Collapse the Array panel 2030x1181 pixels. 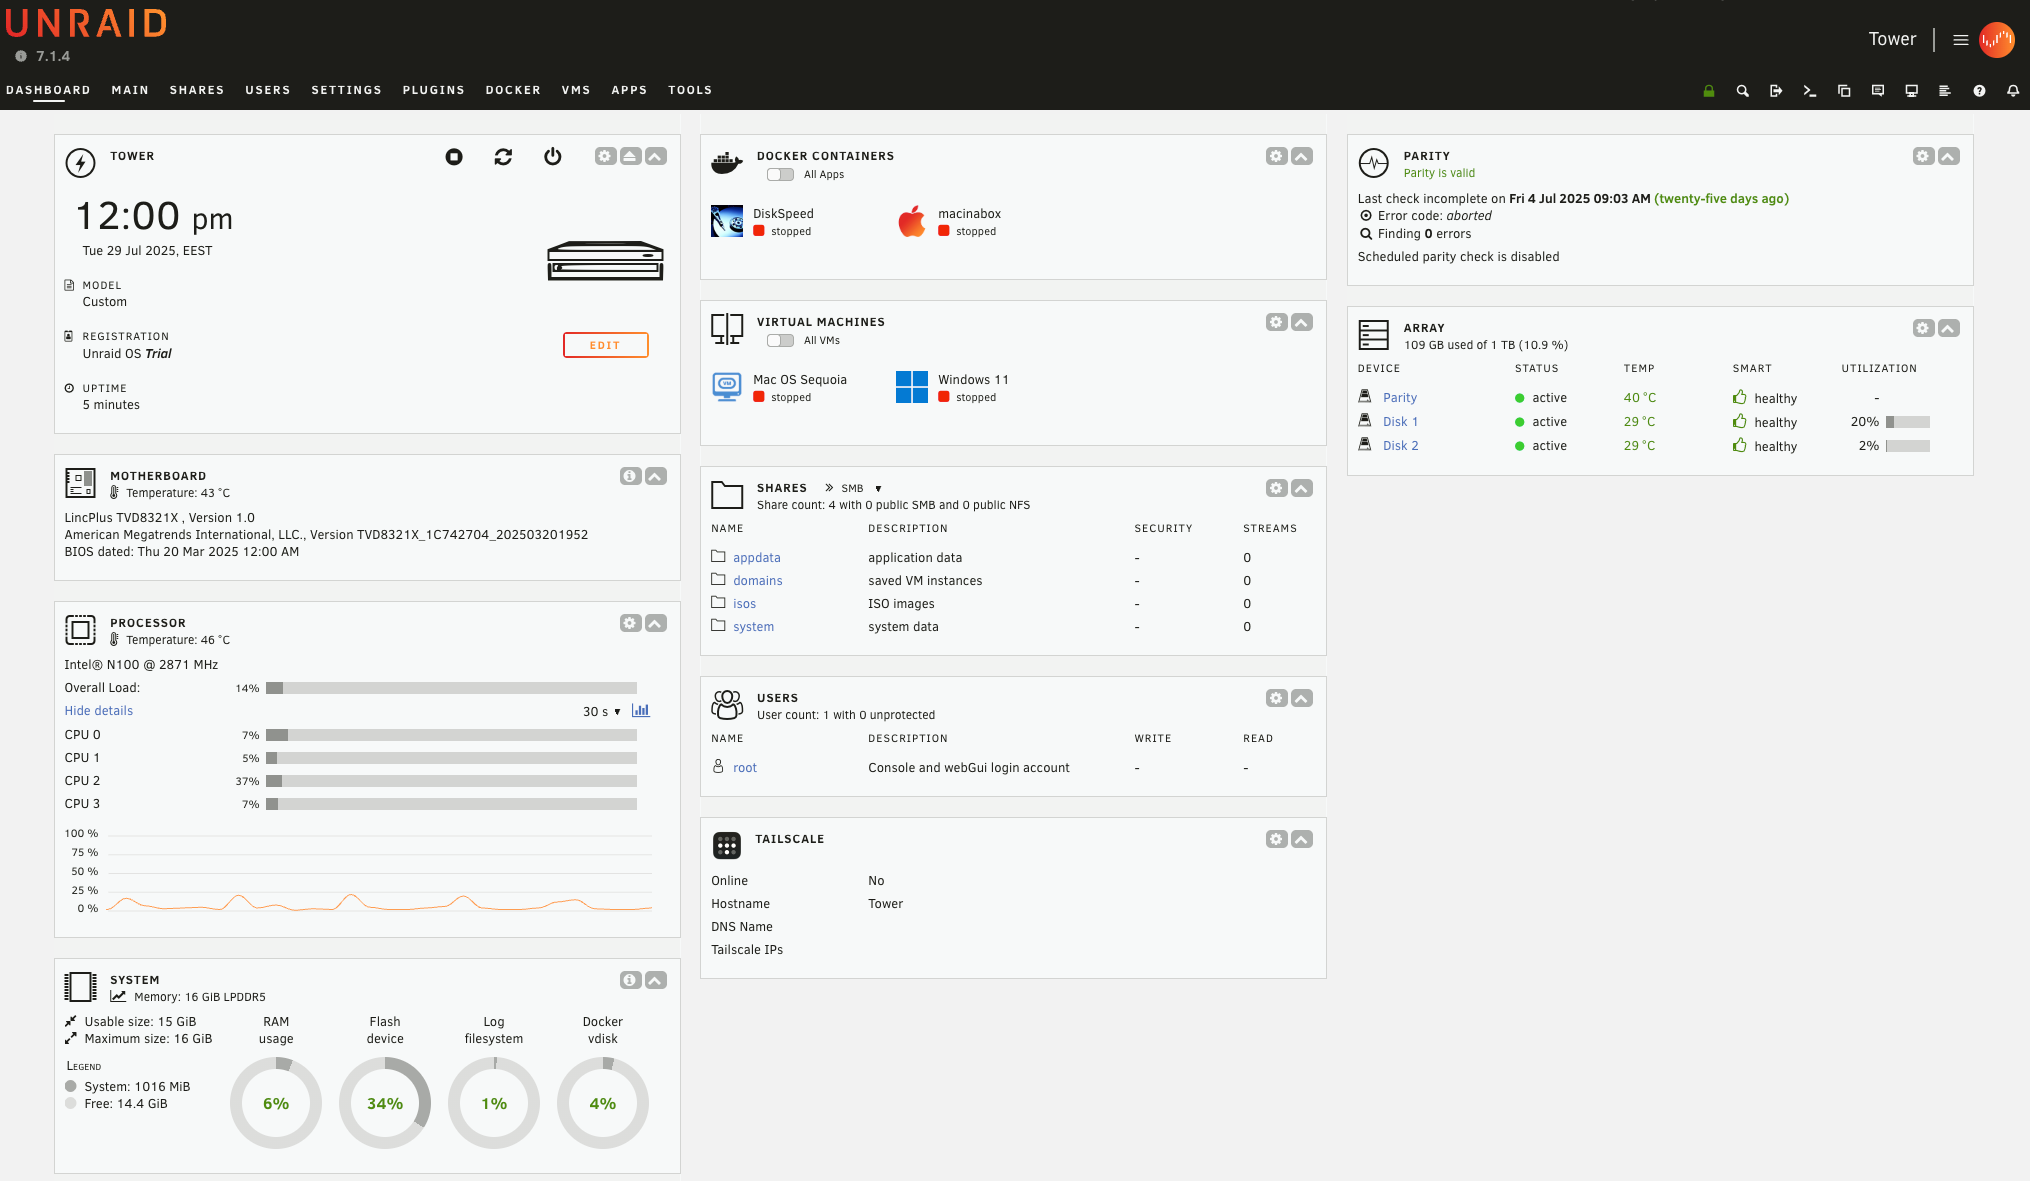point(1949,328)
